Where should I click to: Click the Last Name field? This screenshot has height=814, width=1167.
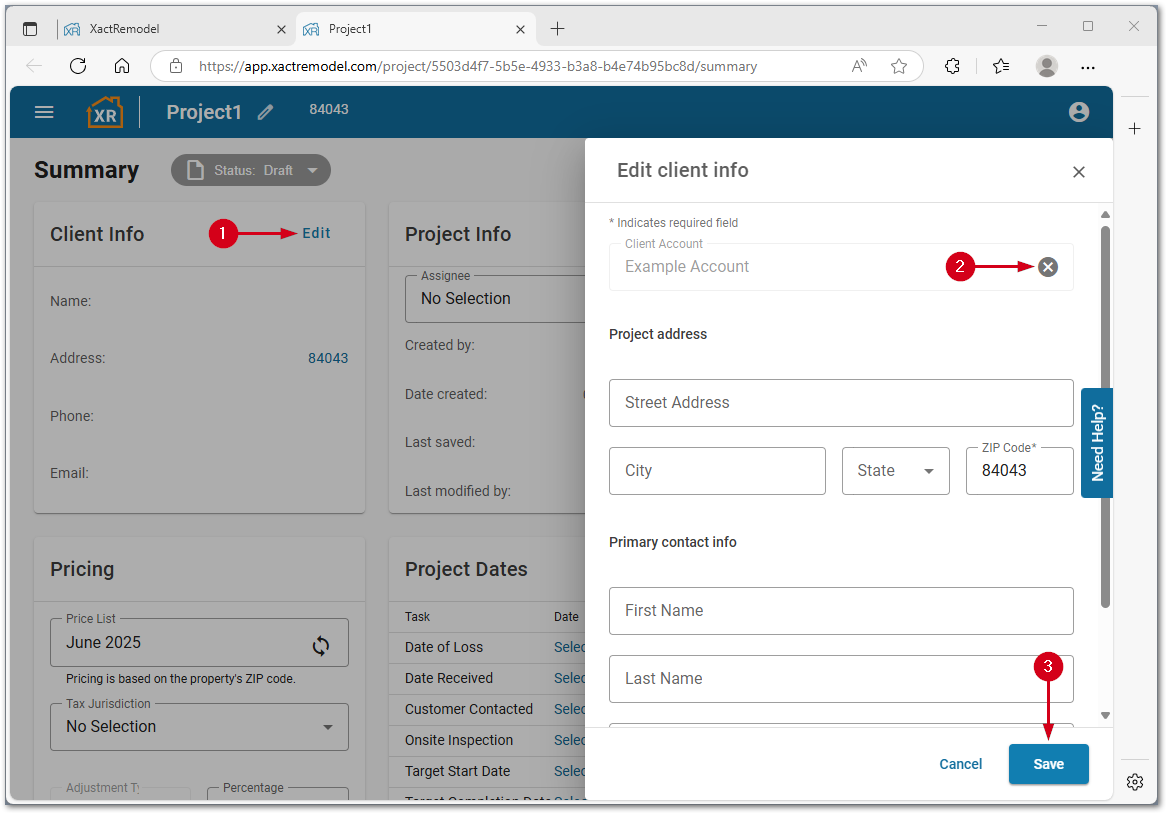841,679
